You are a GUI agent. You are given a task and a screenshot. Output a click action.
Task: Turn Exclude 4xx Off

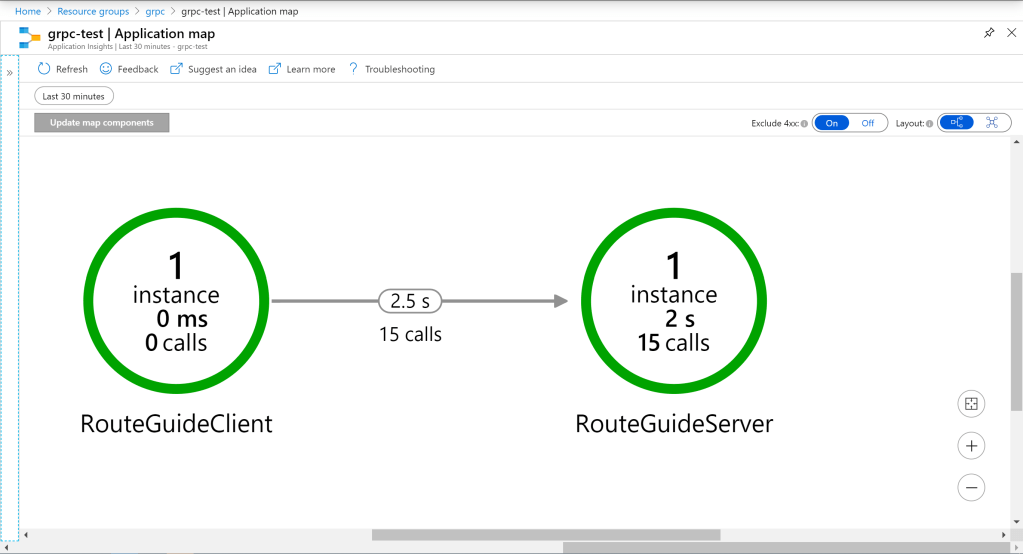point(867,123)
